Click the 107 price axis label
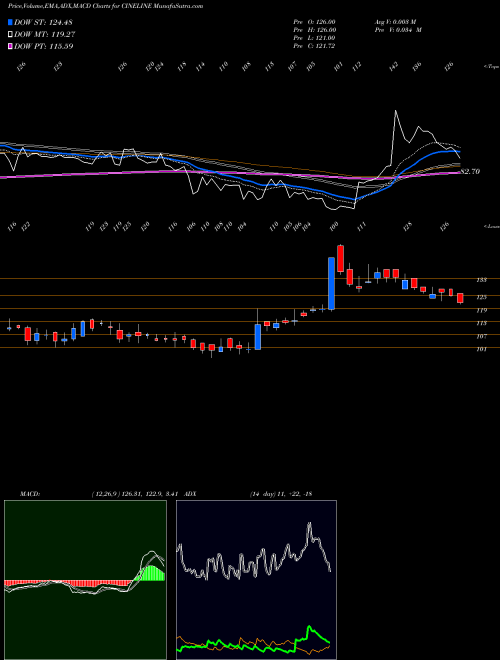The height and width of the screenshot is (660, 500). pos(482,336)
